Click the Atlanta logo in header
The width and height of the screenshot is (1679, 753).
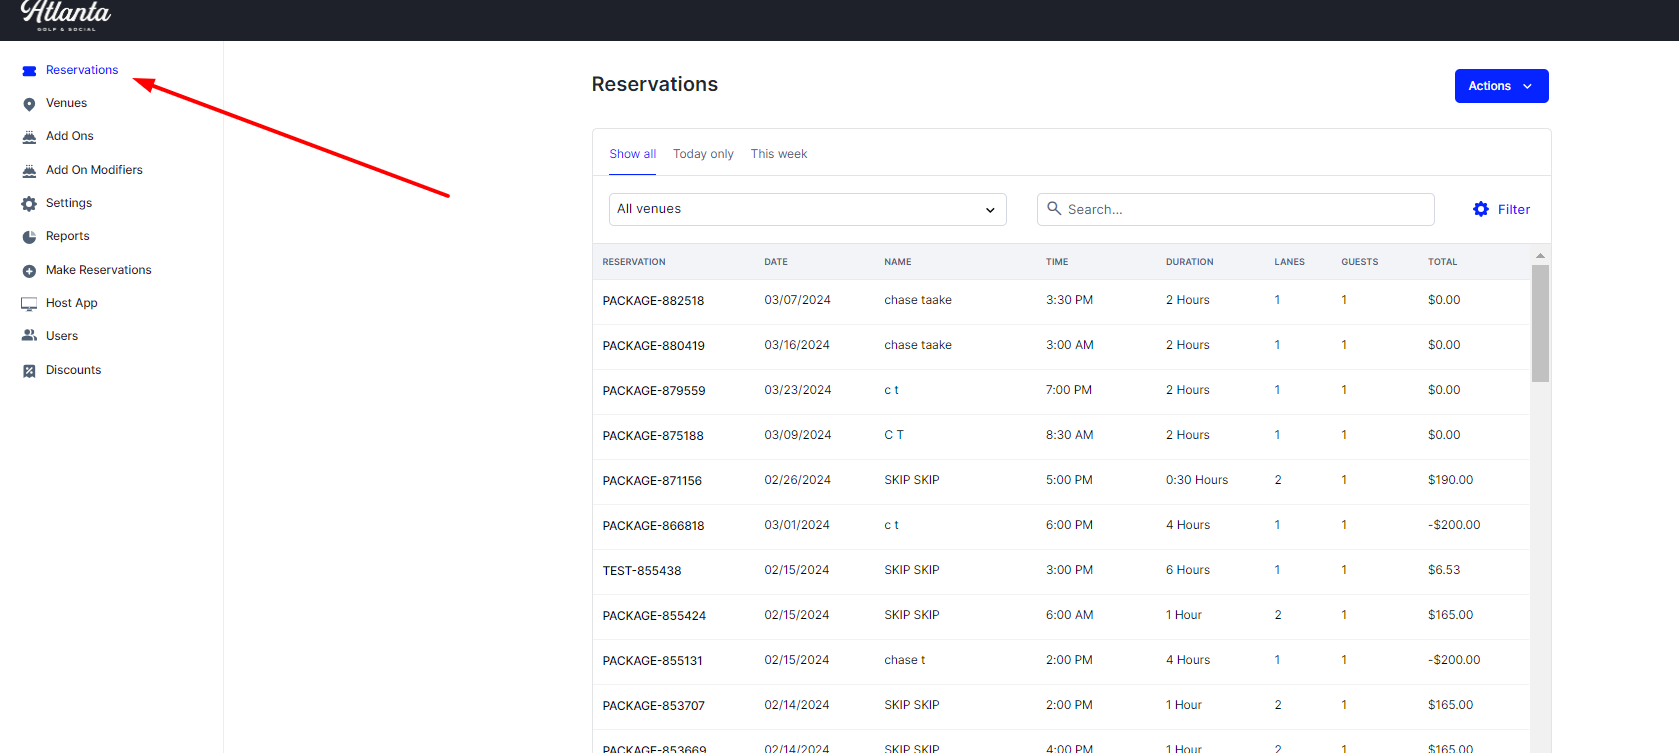tap(66, 15)
